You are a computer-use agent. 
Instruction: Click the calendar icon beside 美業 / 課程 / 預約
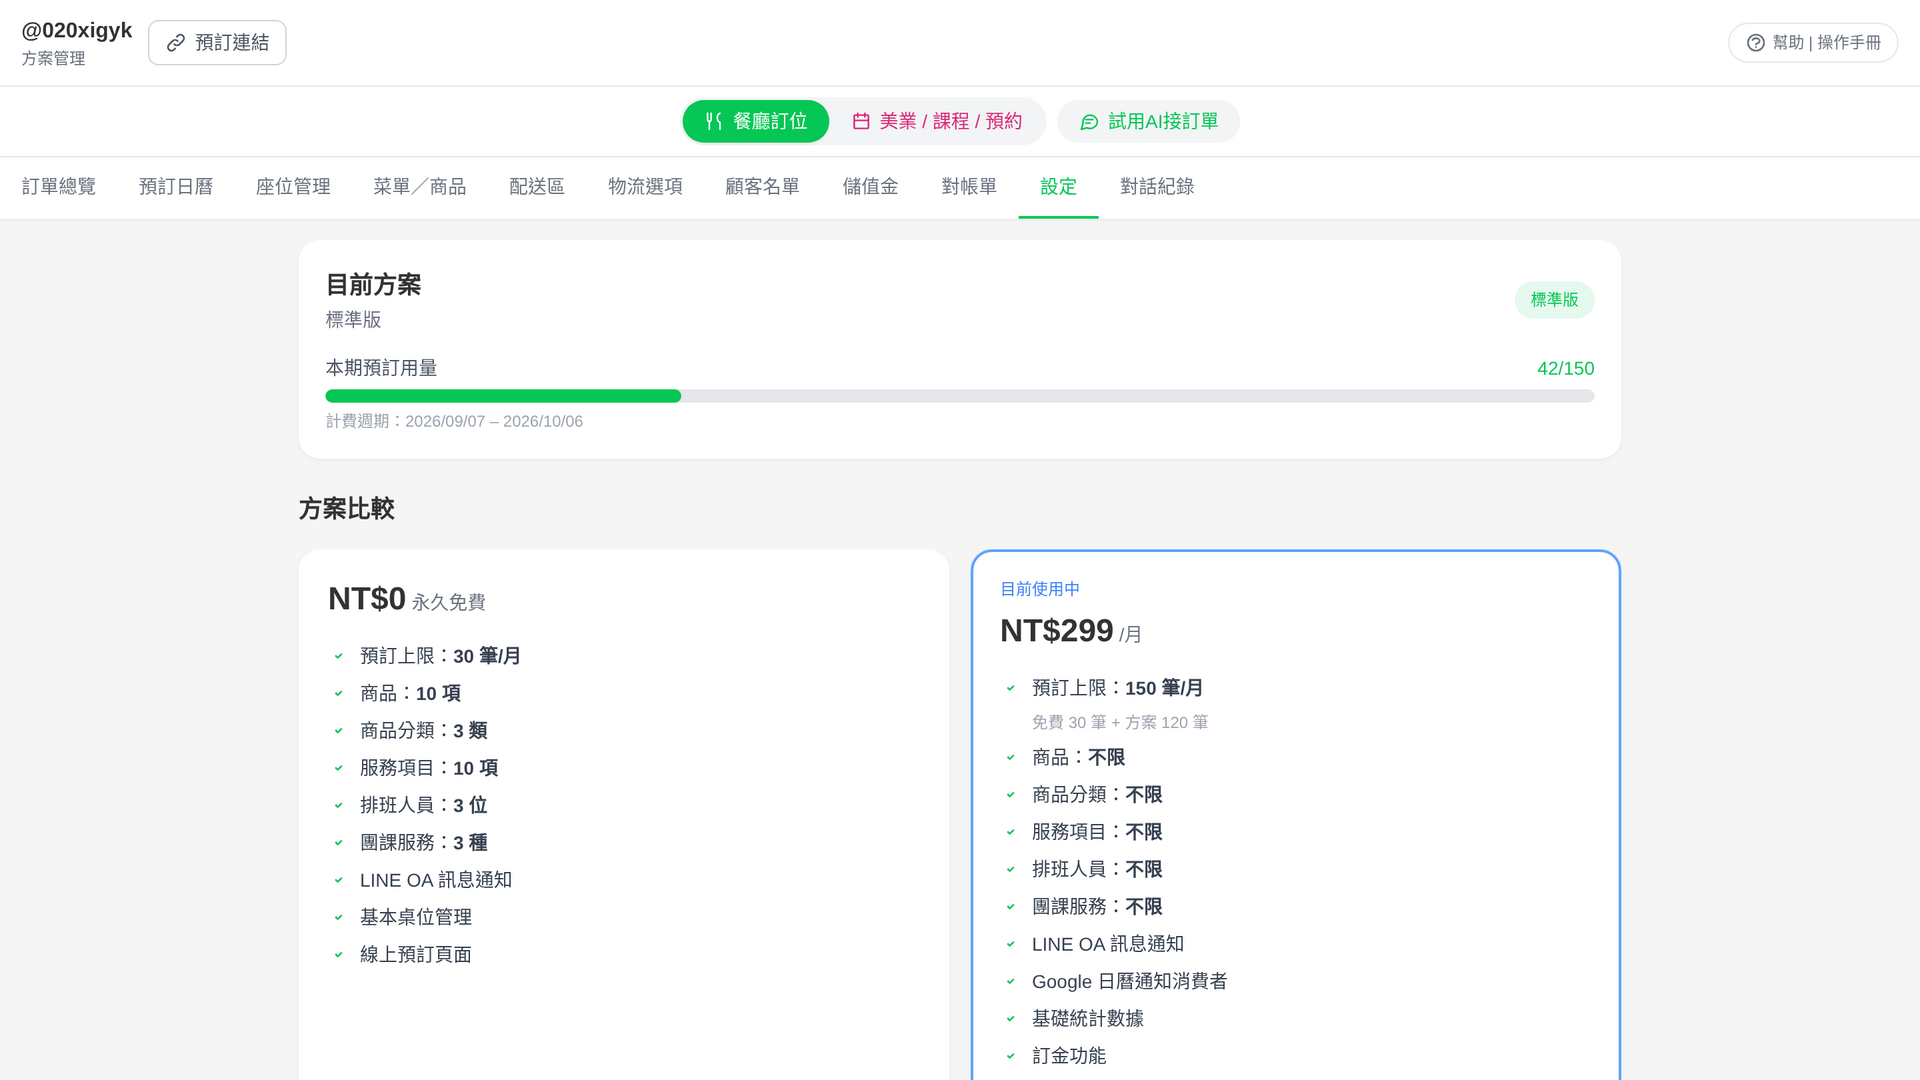861,121
